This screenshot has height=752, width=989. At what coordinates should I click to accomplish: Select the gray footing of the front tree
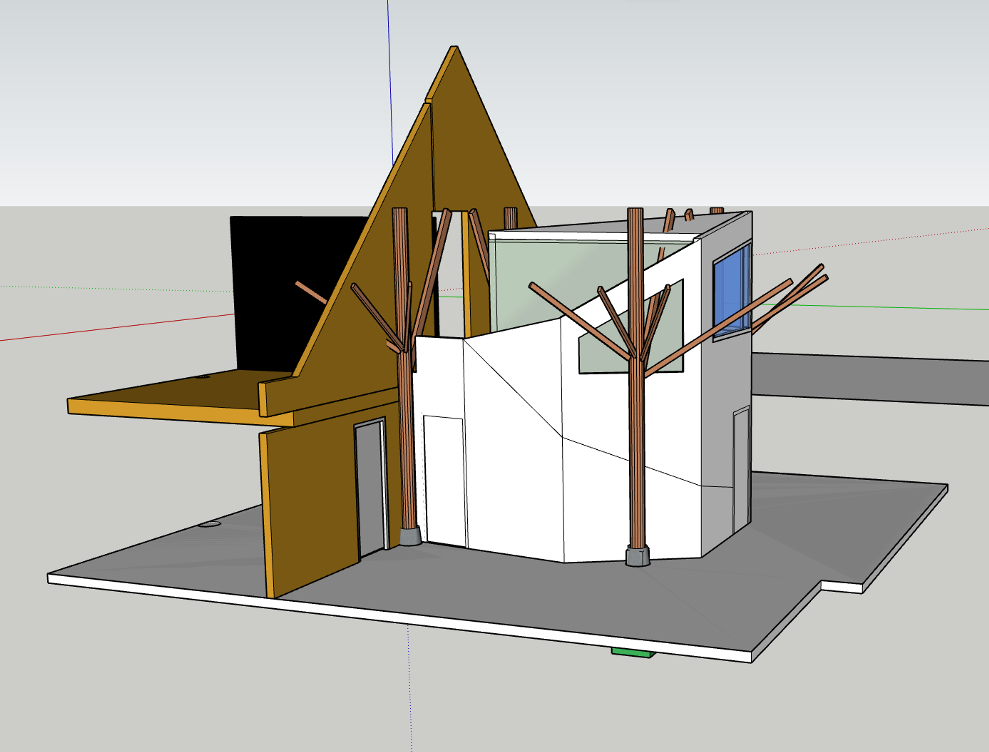[637, 556]
